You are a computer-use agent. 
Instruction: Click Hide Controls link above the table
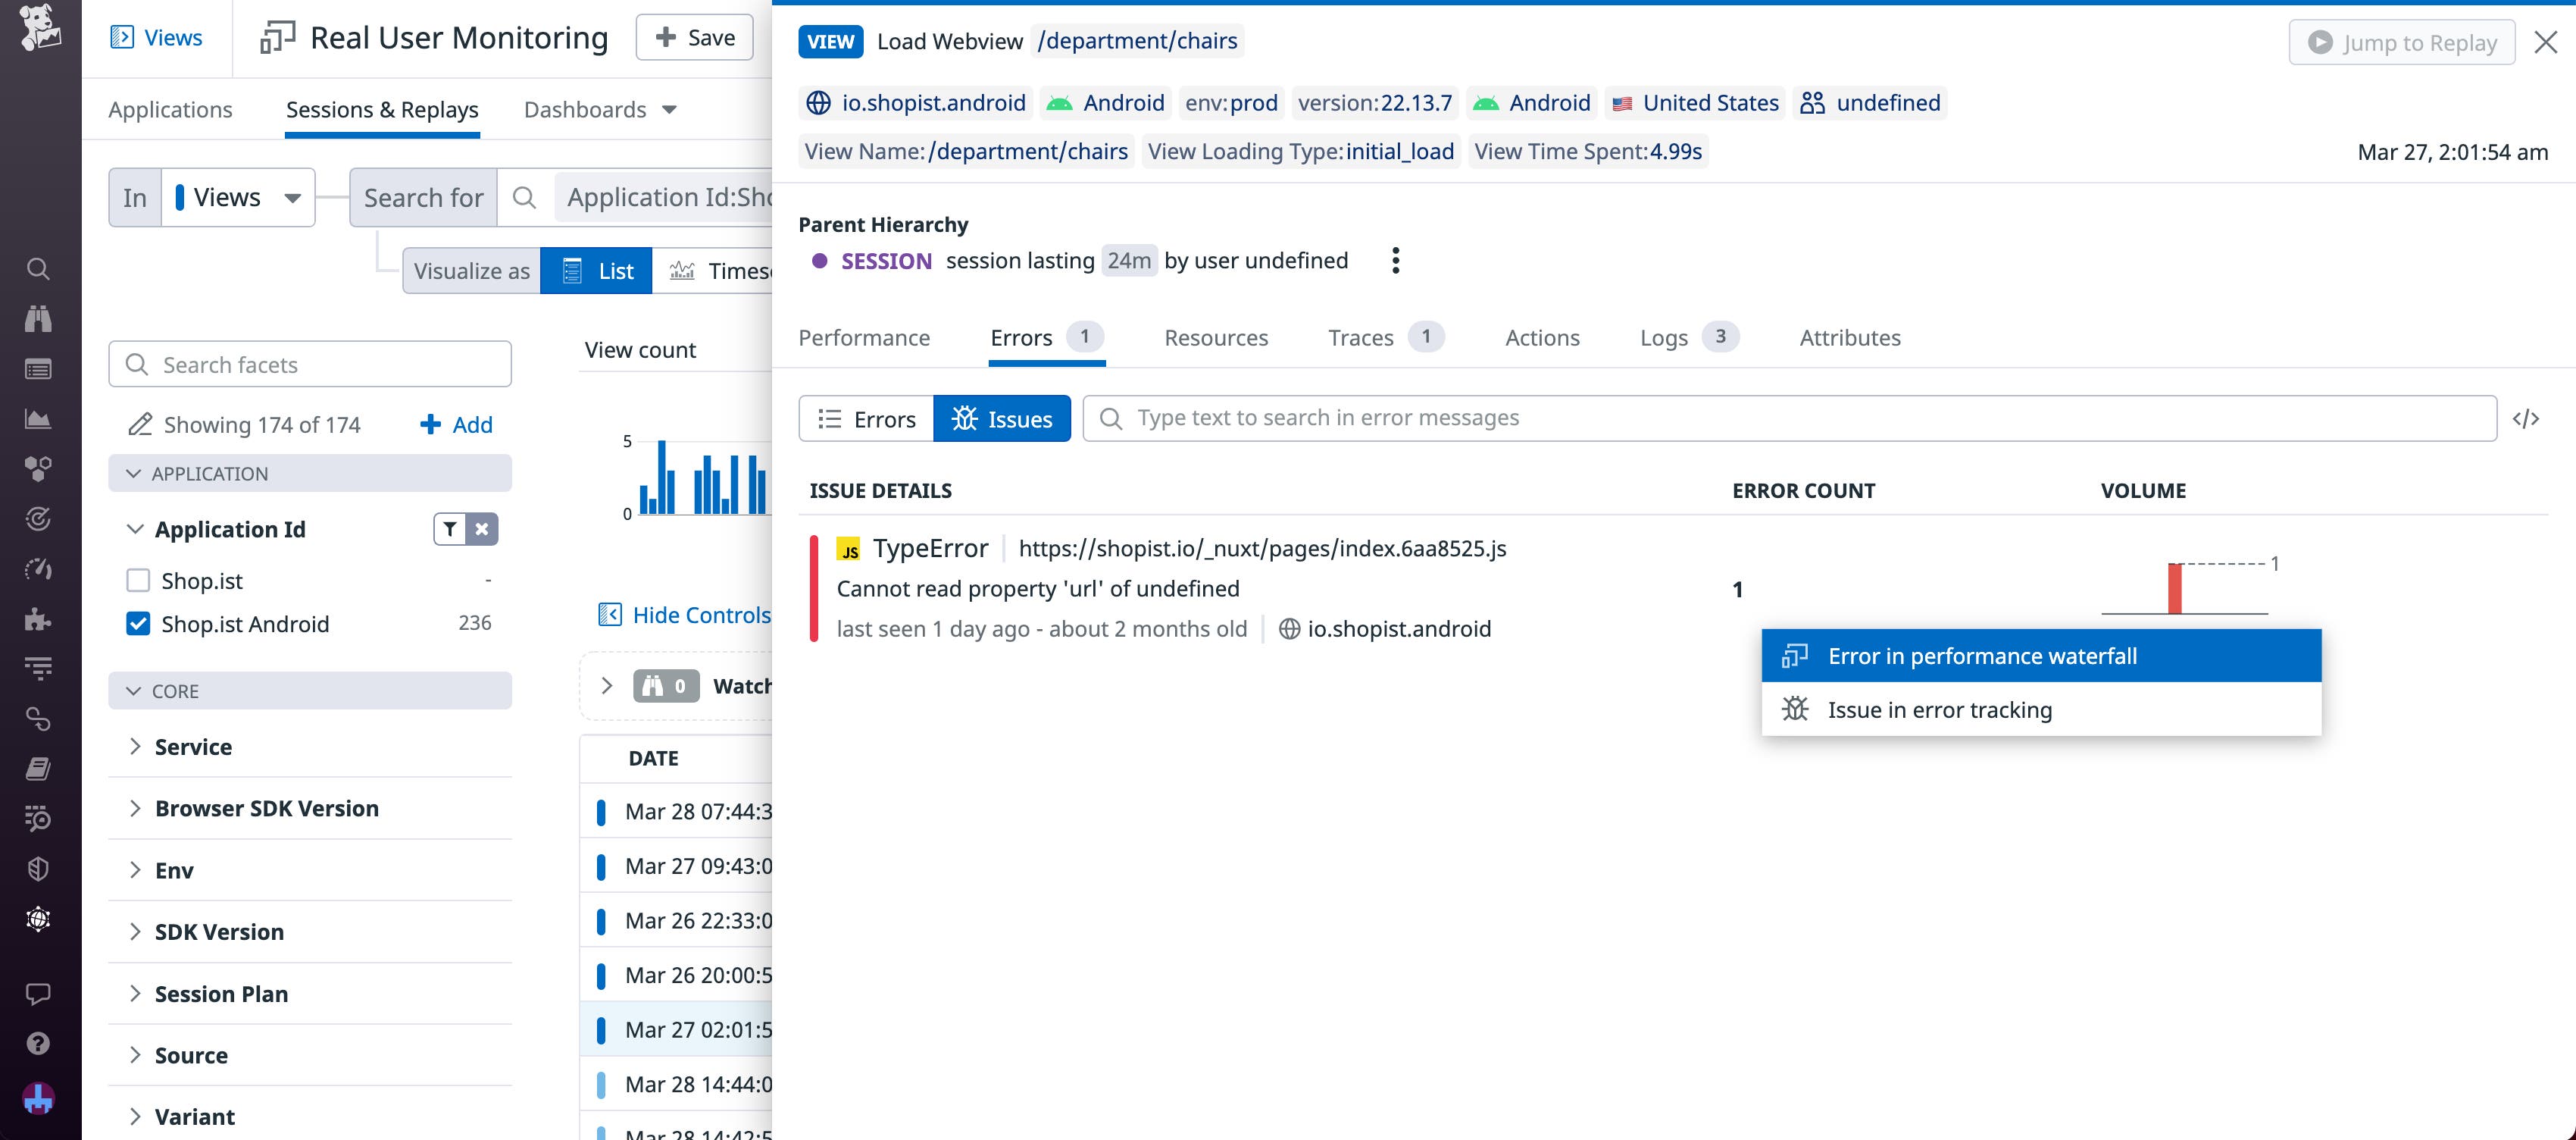(x=700, y=614)
